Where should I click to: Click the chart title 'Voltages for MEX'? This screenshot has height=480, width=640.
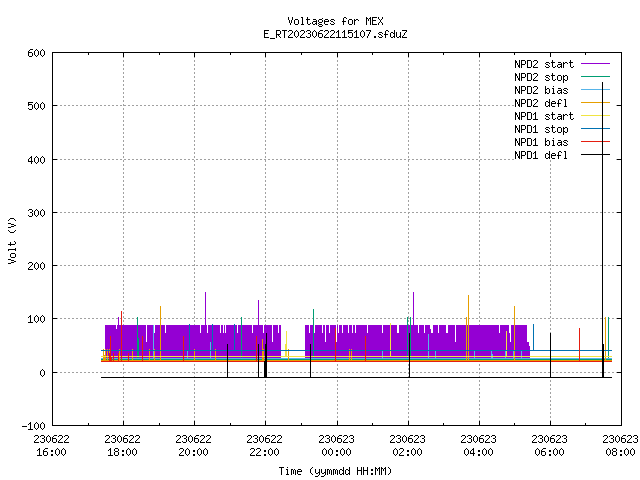click(x=335, y=21)
